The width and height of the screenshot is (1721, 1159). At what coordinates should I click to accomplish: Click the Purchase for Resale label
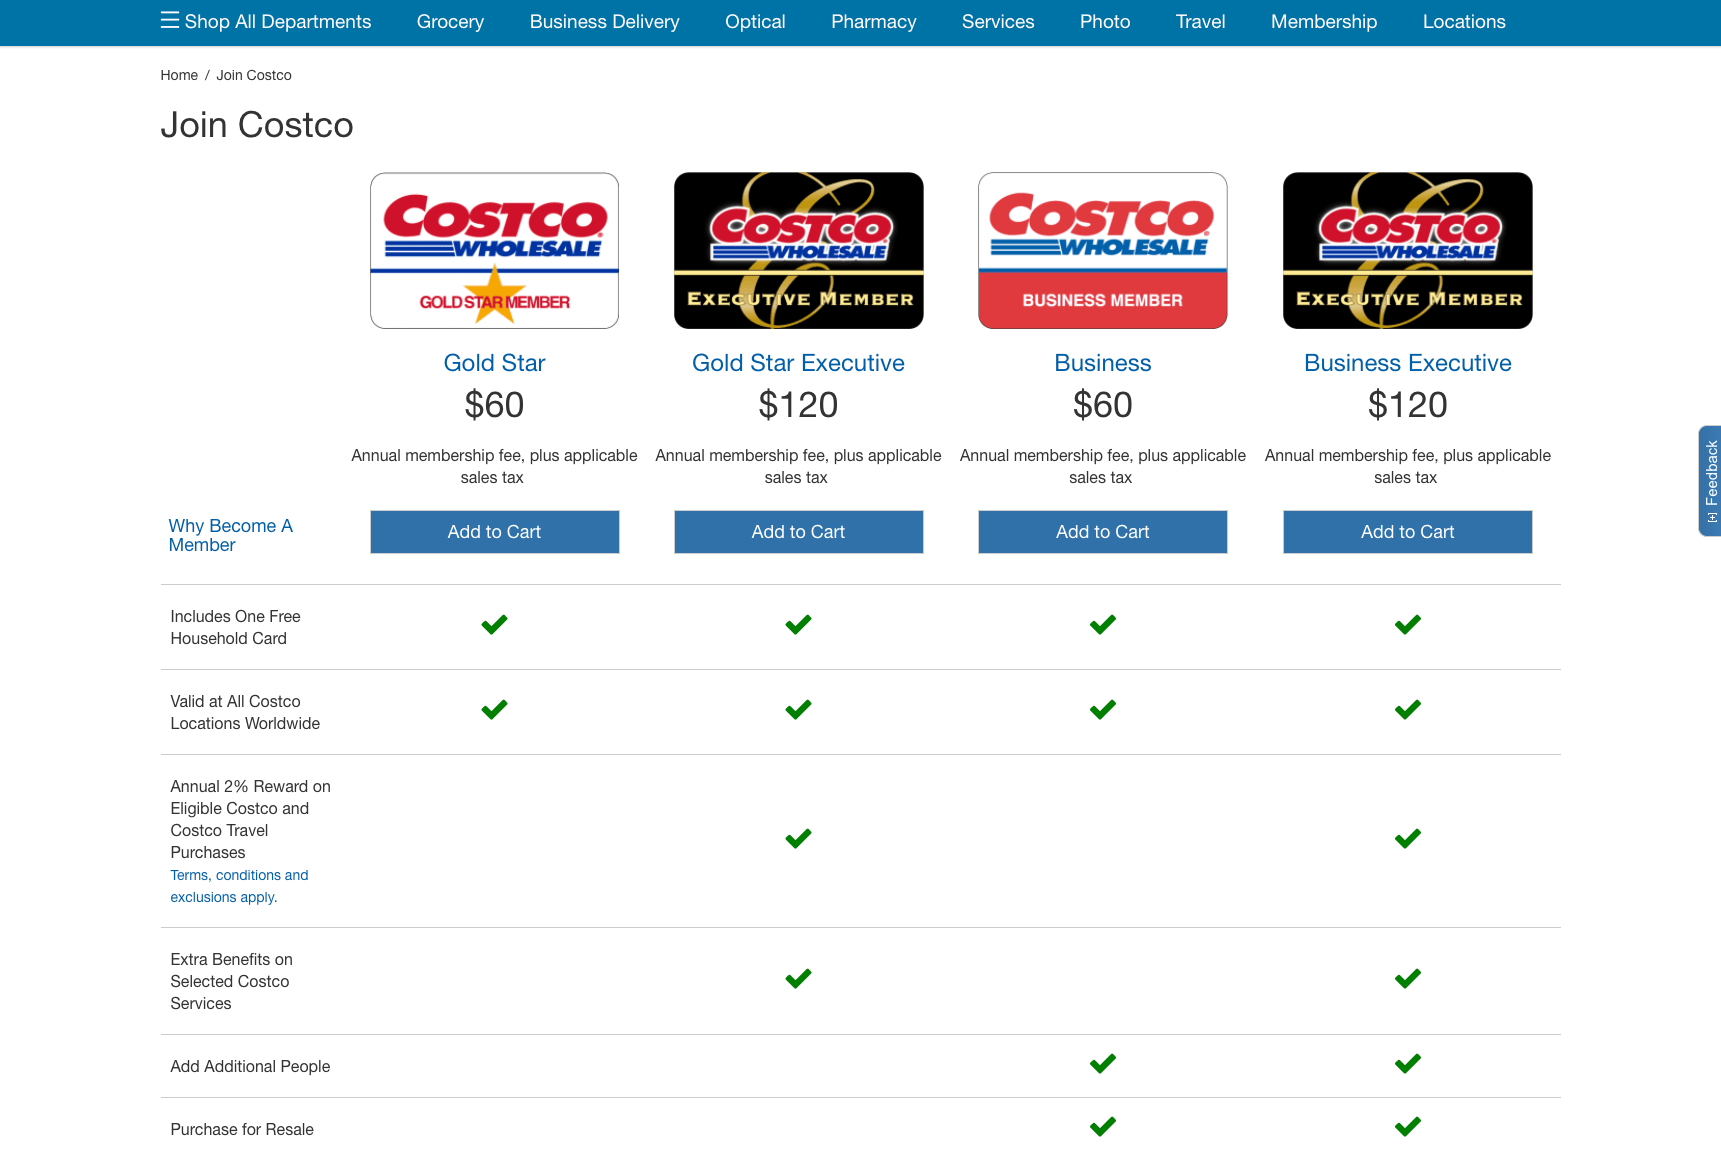point(242,1130)
